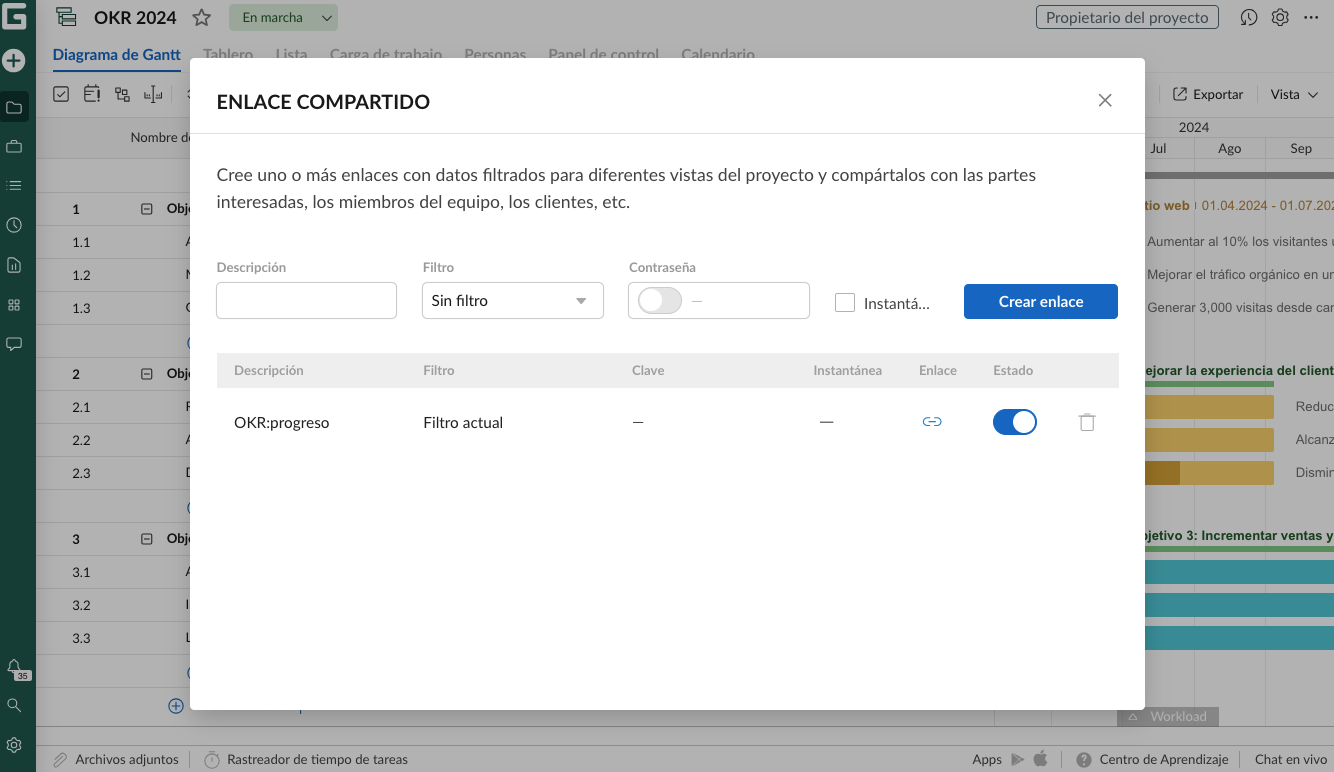Open the Sin filtro filter dropdown

pos(513,300)
